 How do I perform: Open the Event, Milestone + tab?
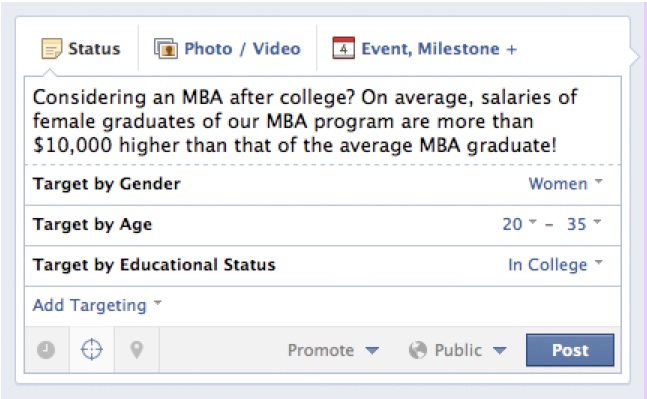[x=425, y=49]
